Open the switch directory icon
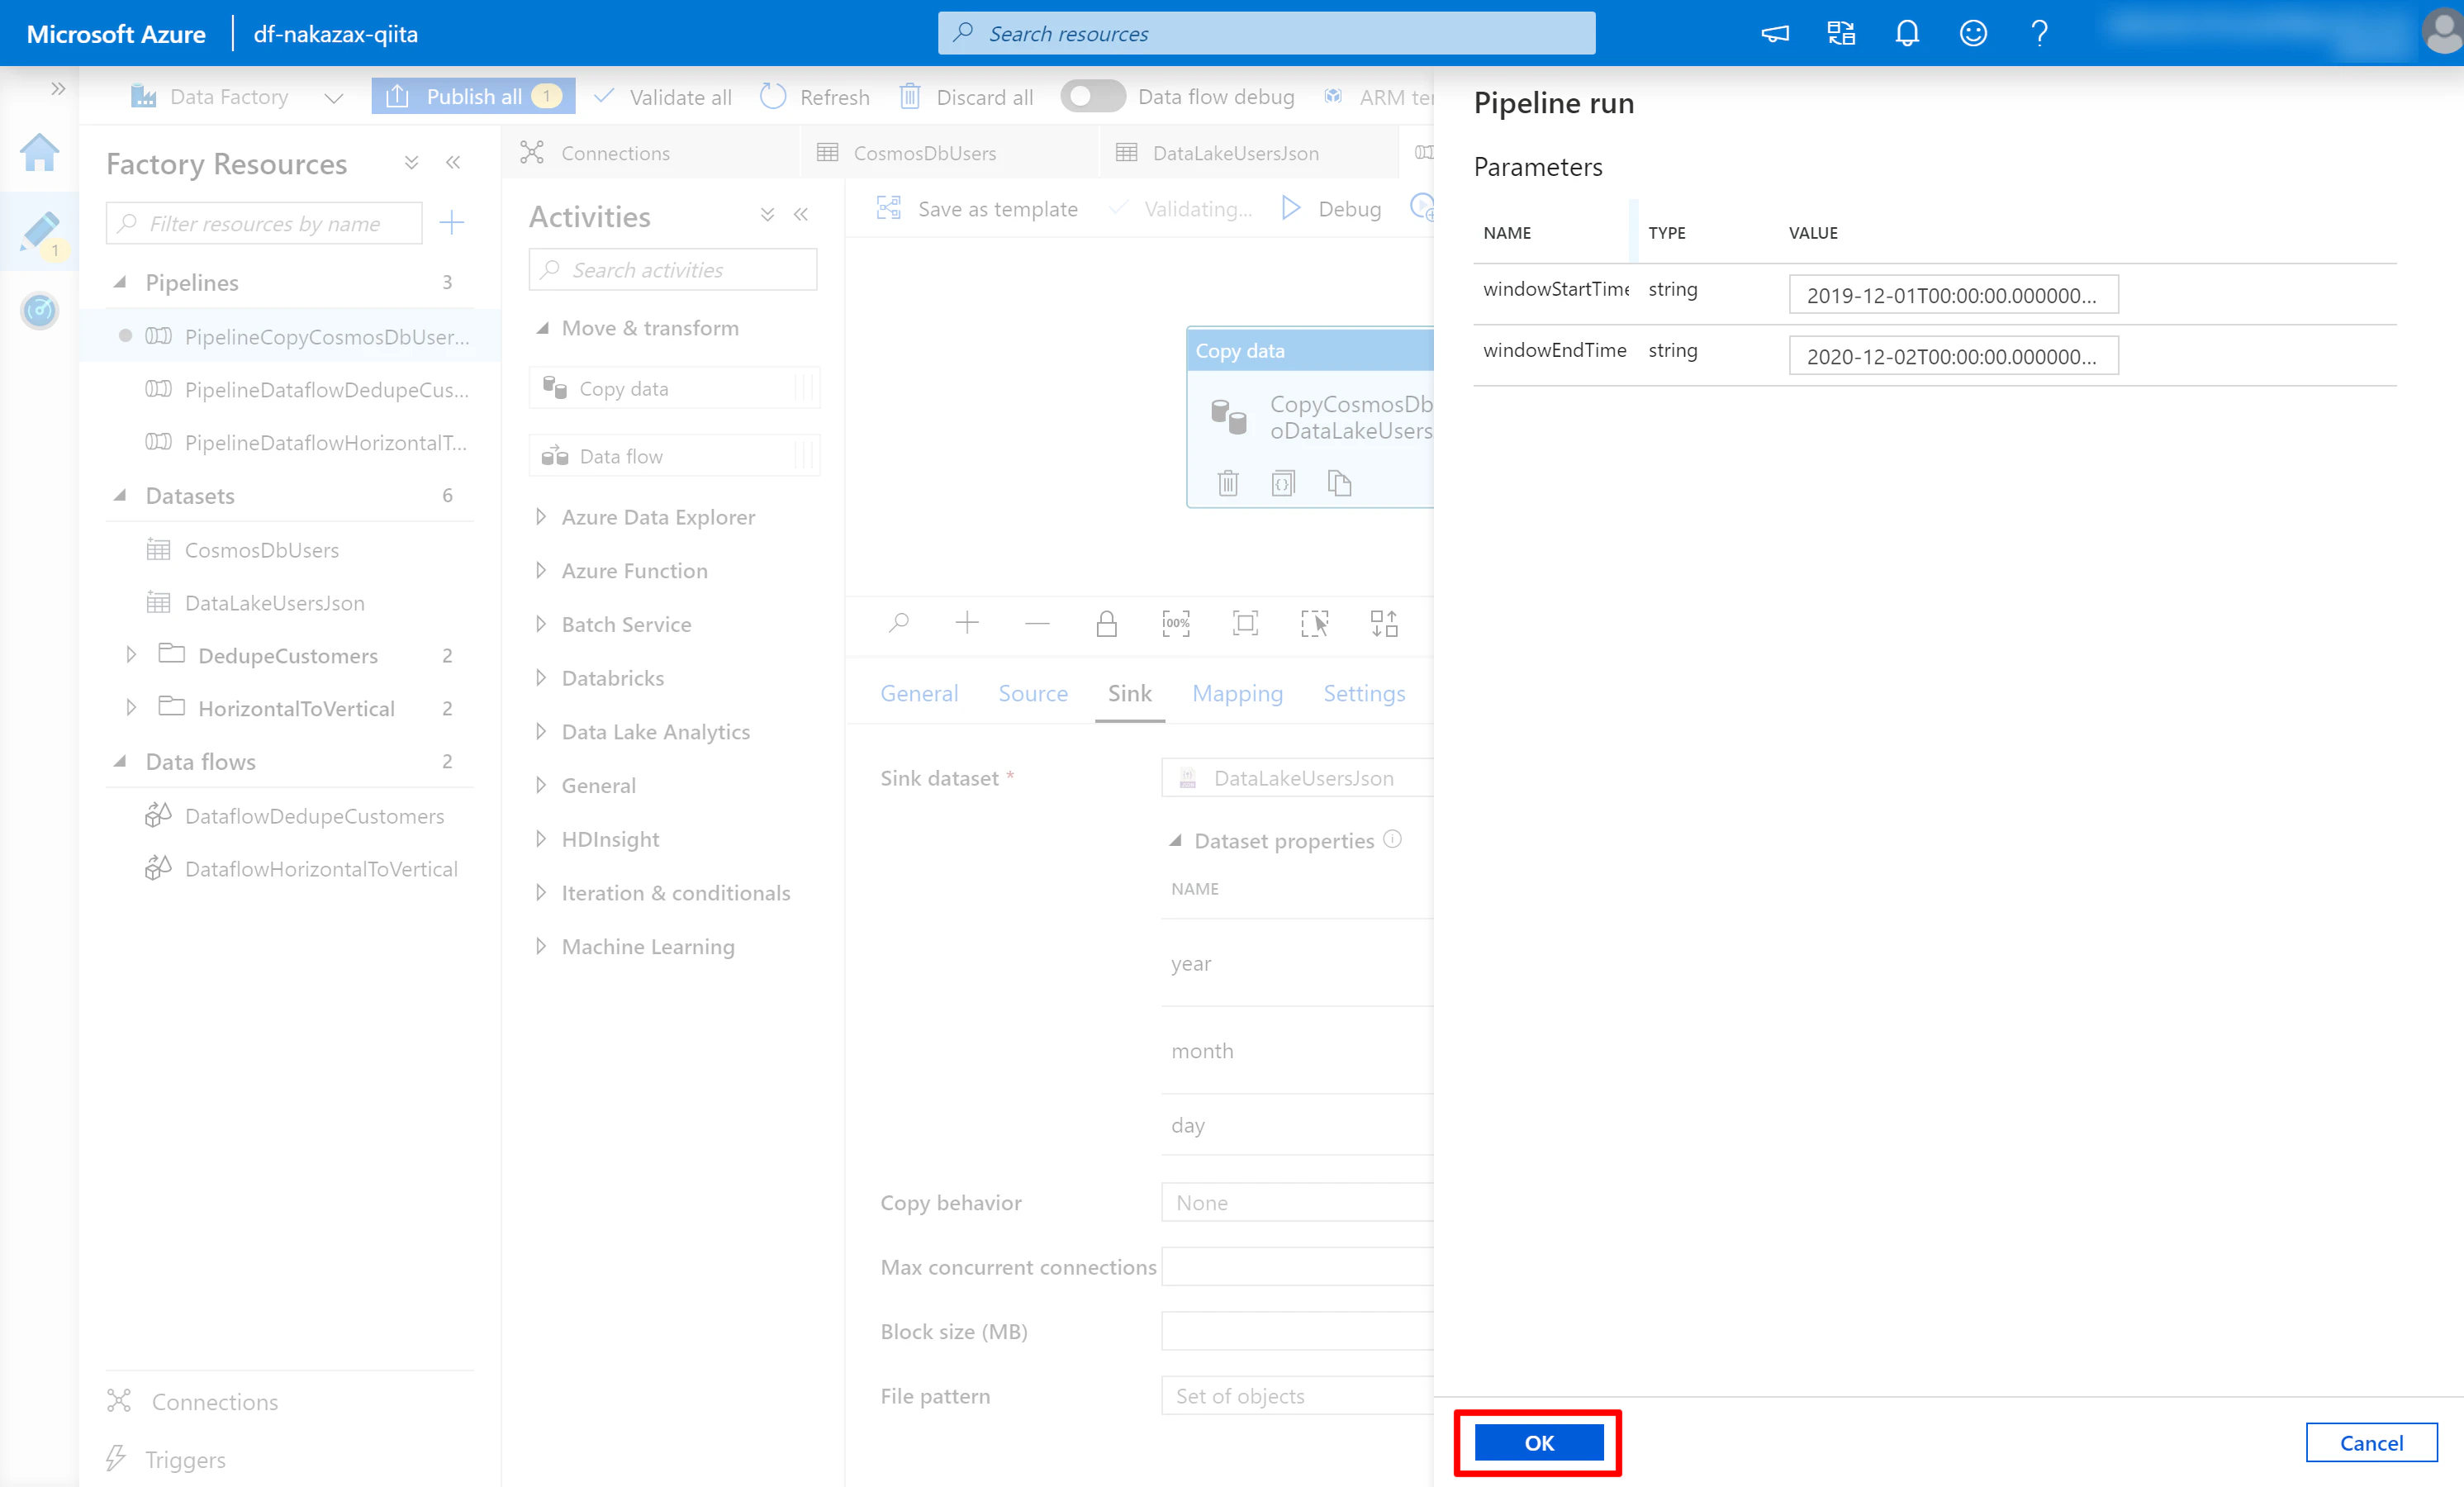2464x1487 pixels. click(1841, 33)
